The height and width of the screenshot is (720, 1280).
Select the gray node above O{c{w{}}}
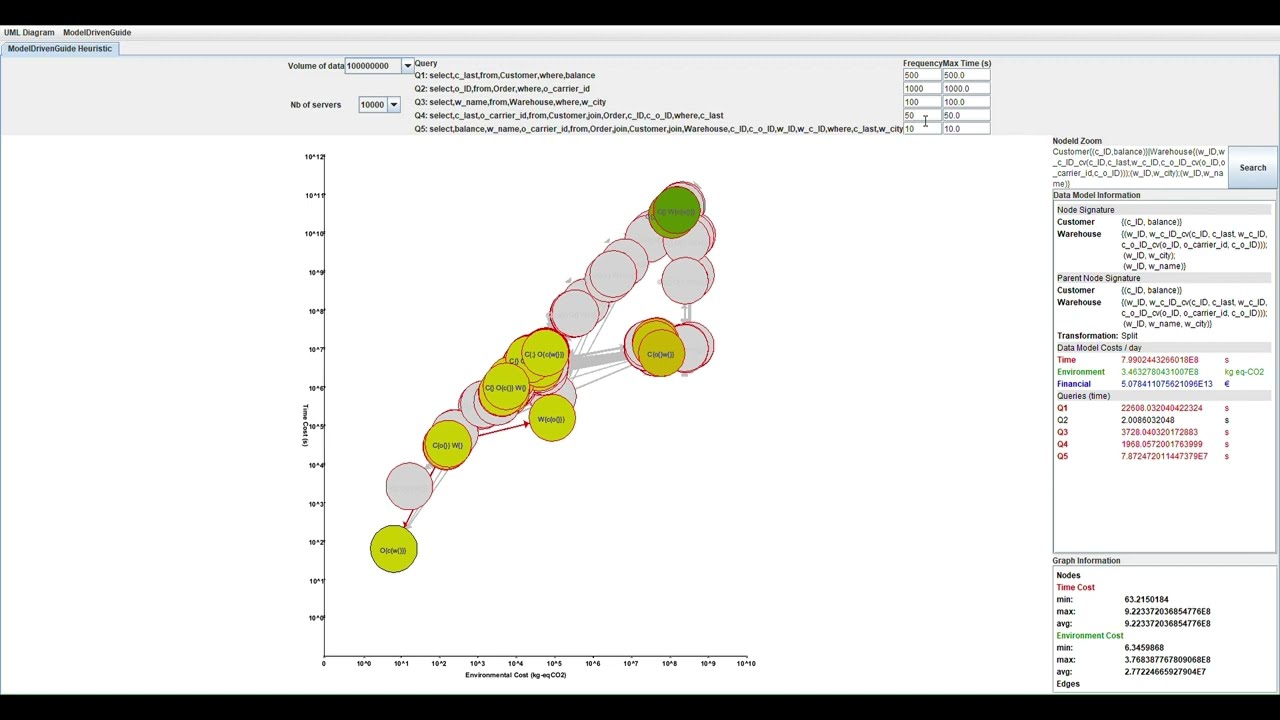[409, 488]
